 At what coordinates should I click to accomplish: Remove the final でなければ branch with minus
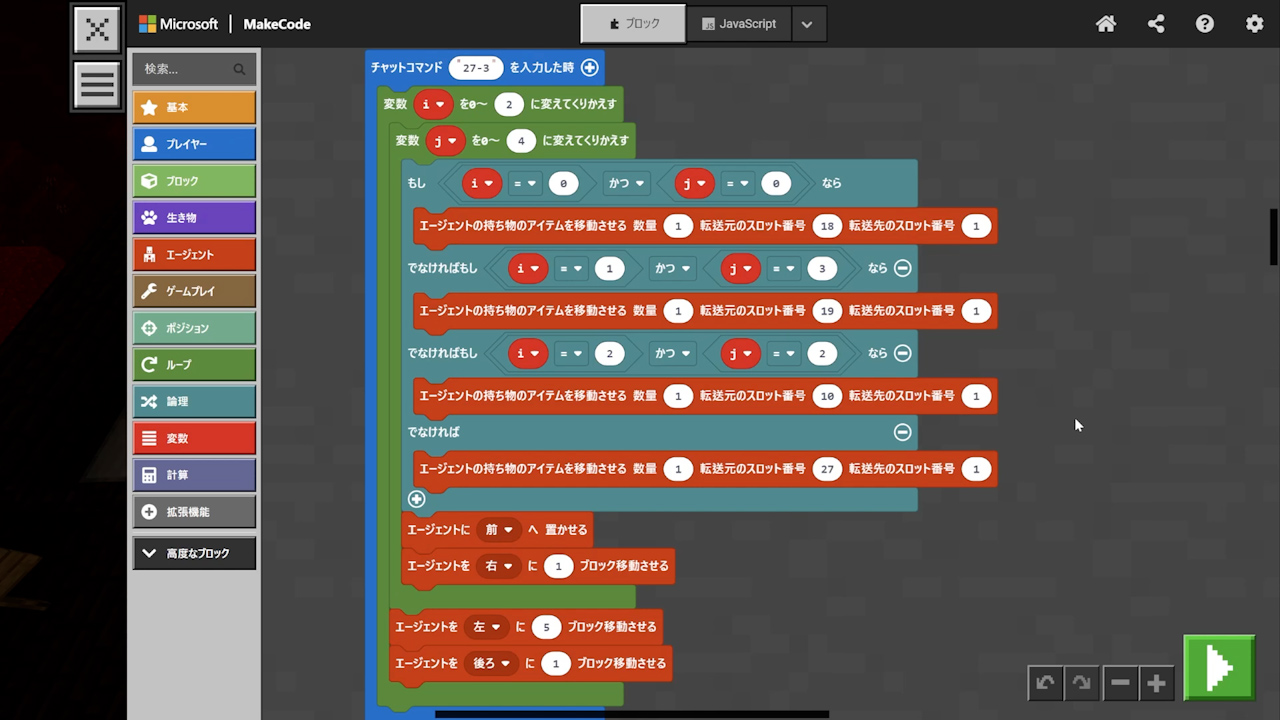[x=902, y=432]
